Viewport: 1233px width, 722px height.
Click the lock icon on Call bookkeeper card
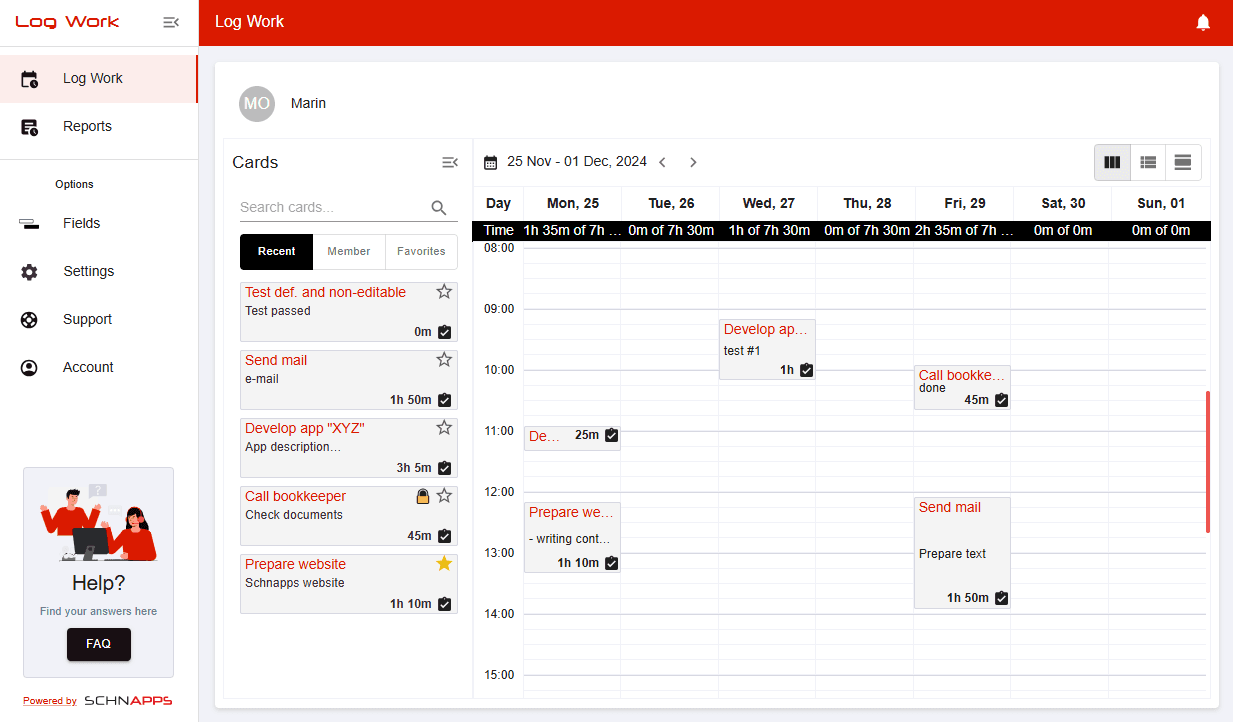coord(422,495)
